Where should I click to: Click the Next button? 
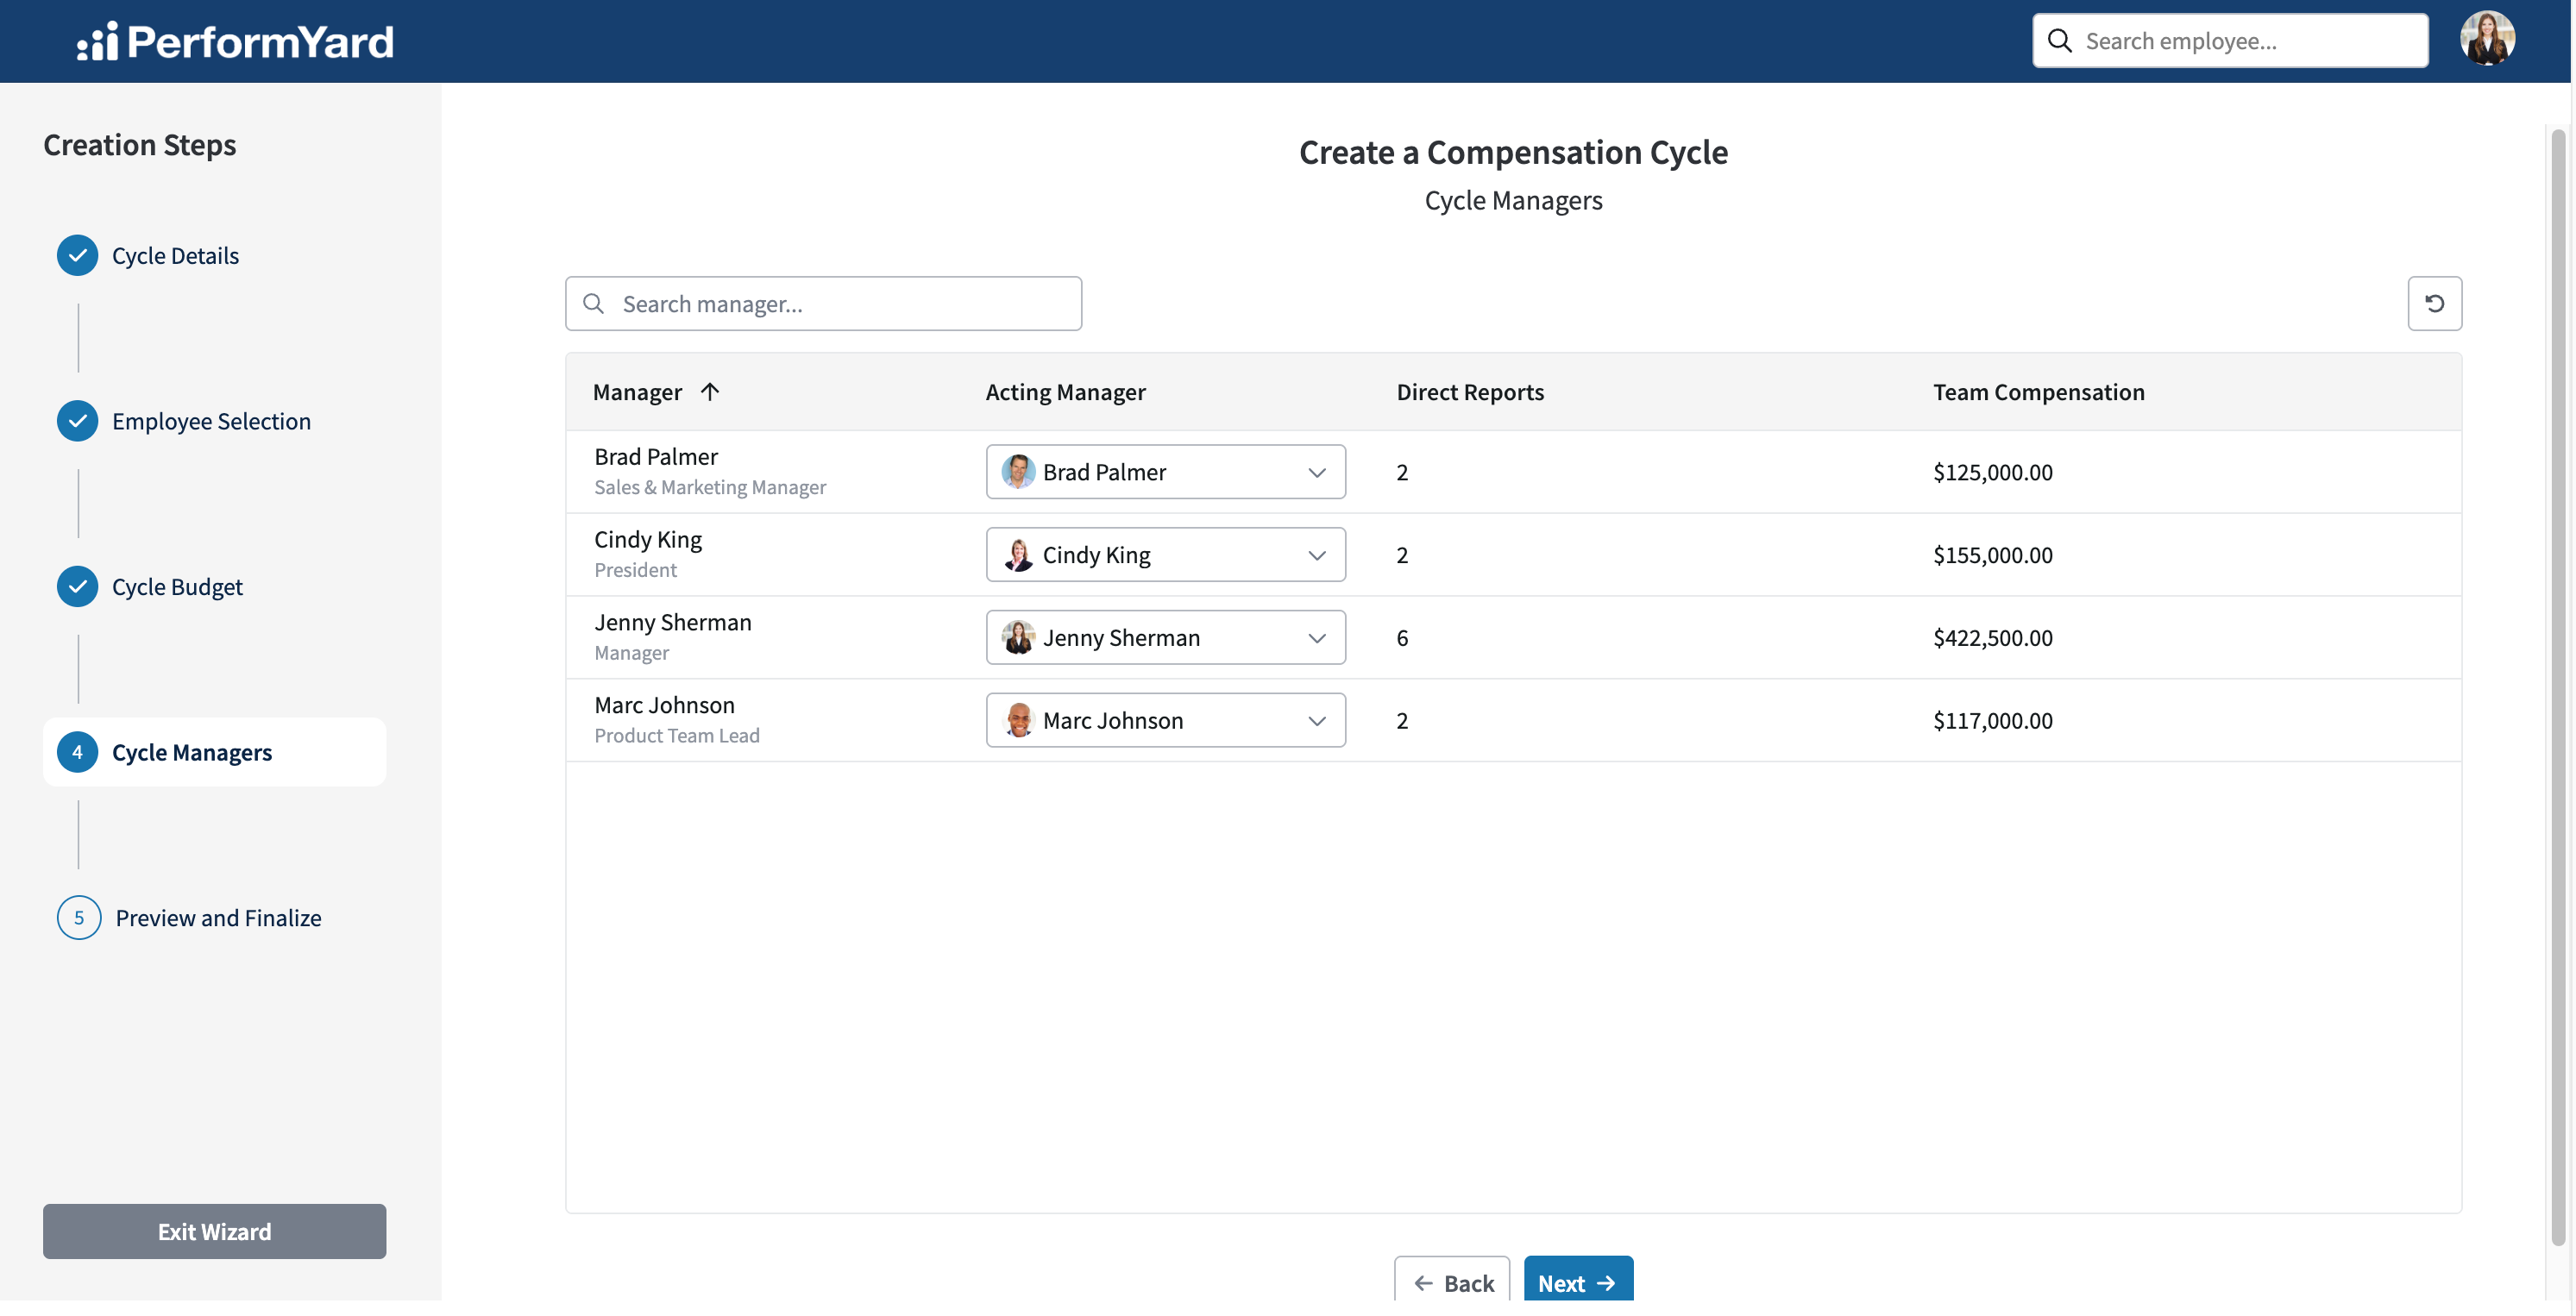coord(1578,1282)
